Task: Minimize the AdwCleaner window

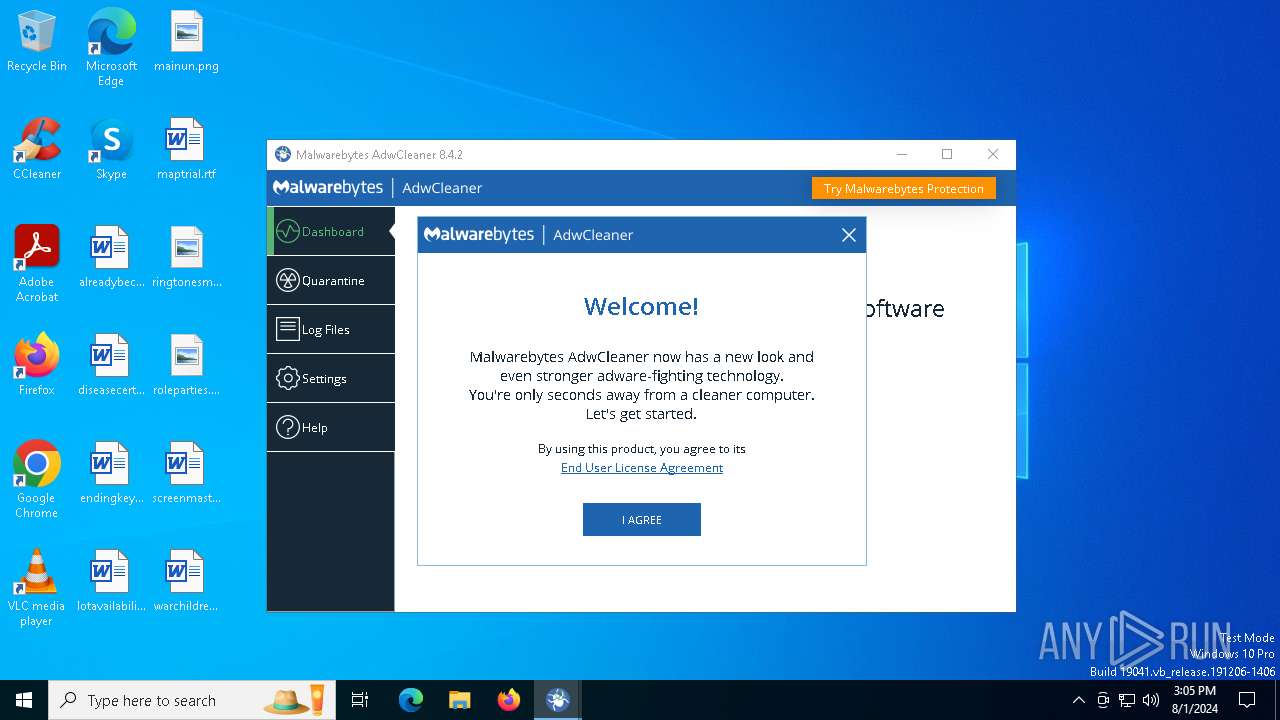Action: pos(902,154)
